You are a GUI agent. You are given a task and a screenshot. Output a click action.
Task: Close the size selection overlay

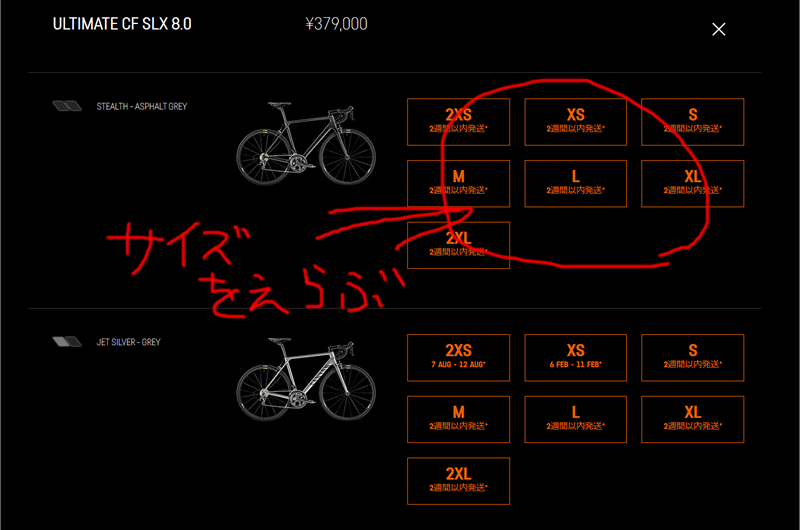[718, 30]
